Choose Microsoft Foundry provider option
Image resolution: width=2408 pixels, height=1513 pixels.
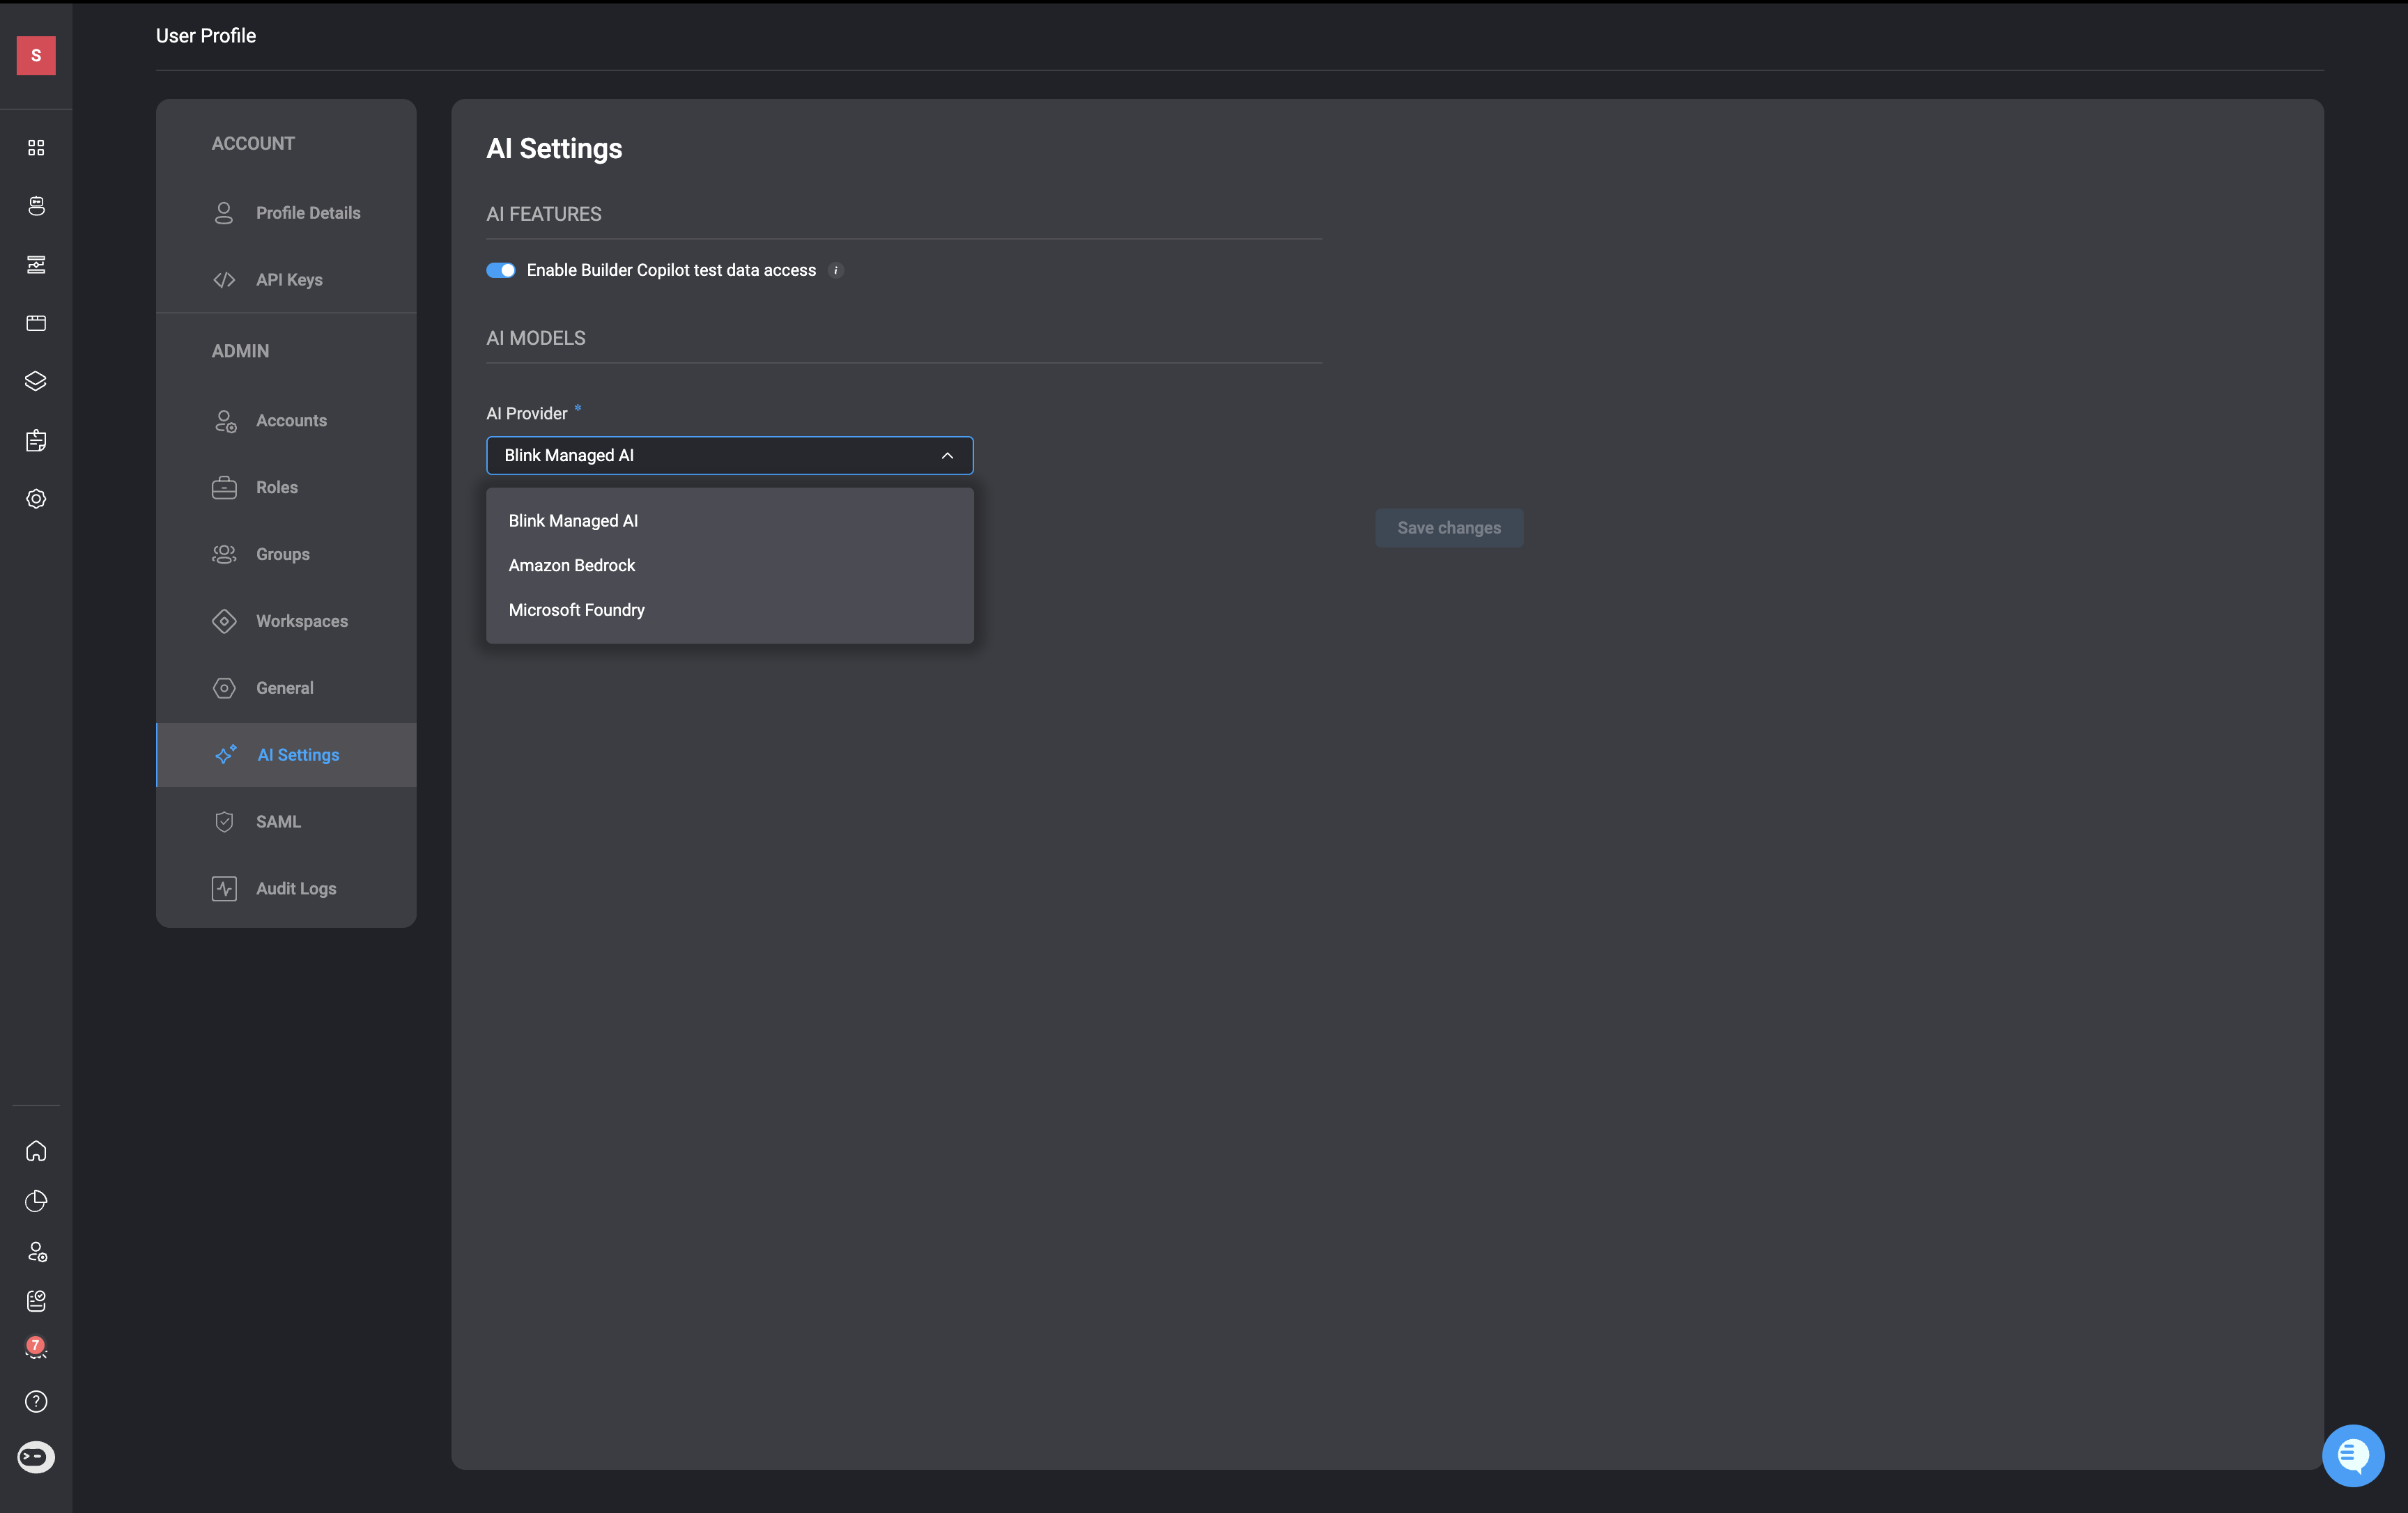pos(730,610)
